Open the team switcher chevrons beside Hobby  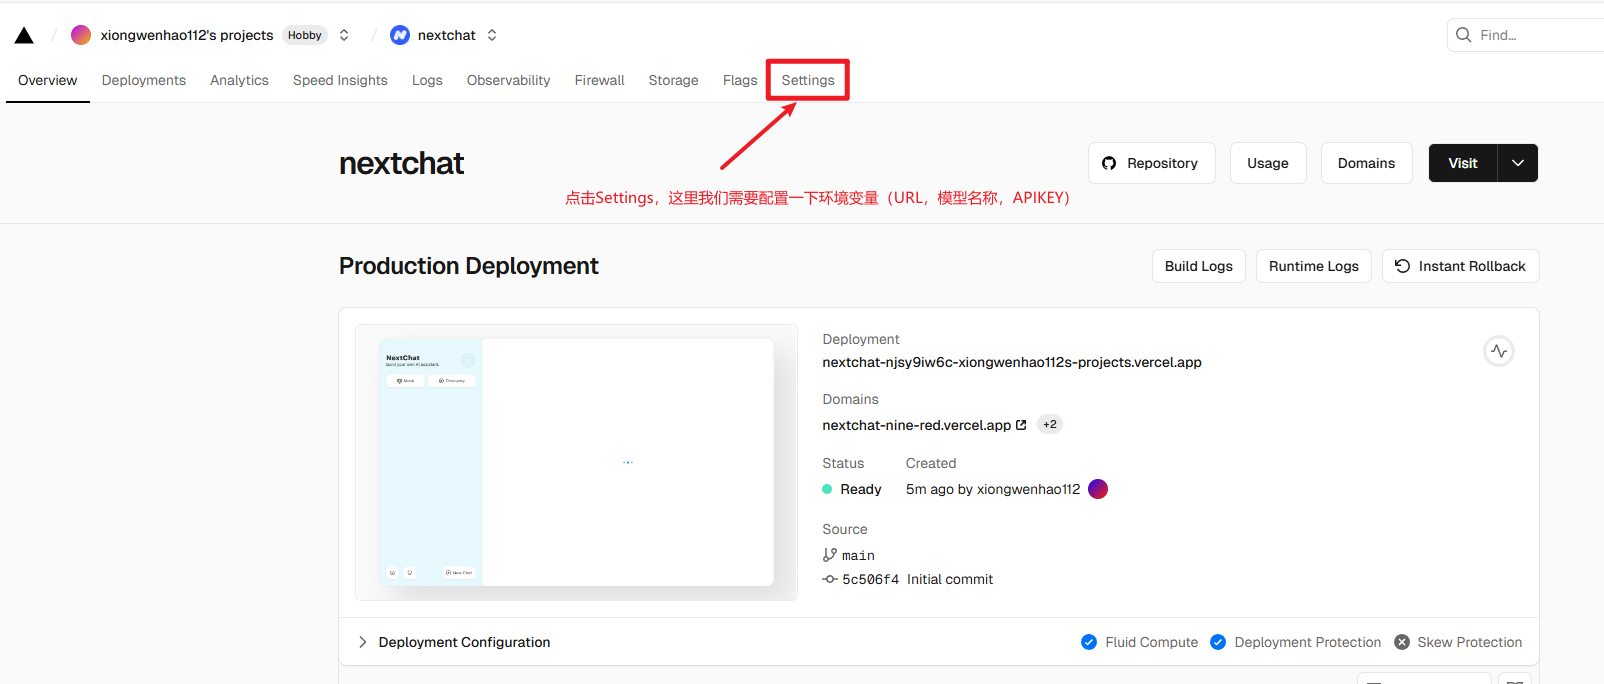344,35
